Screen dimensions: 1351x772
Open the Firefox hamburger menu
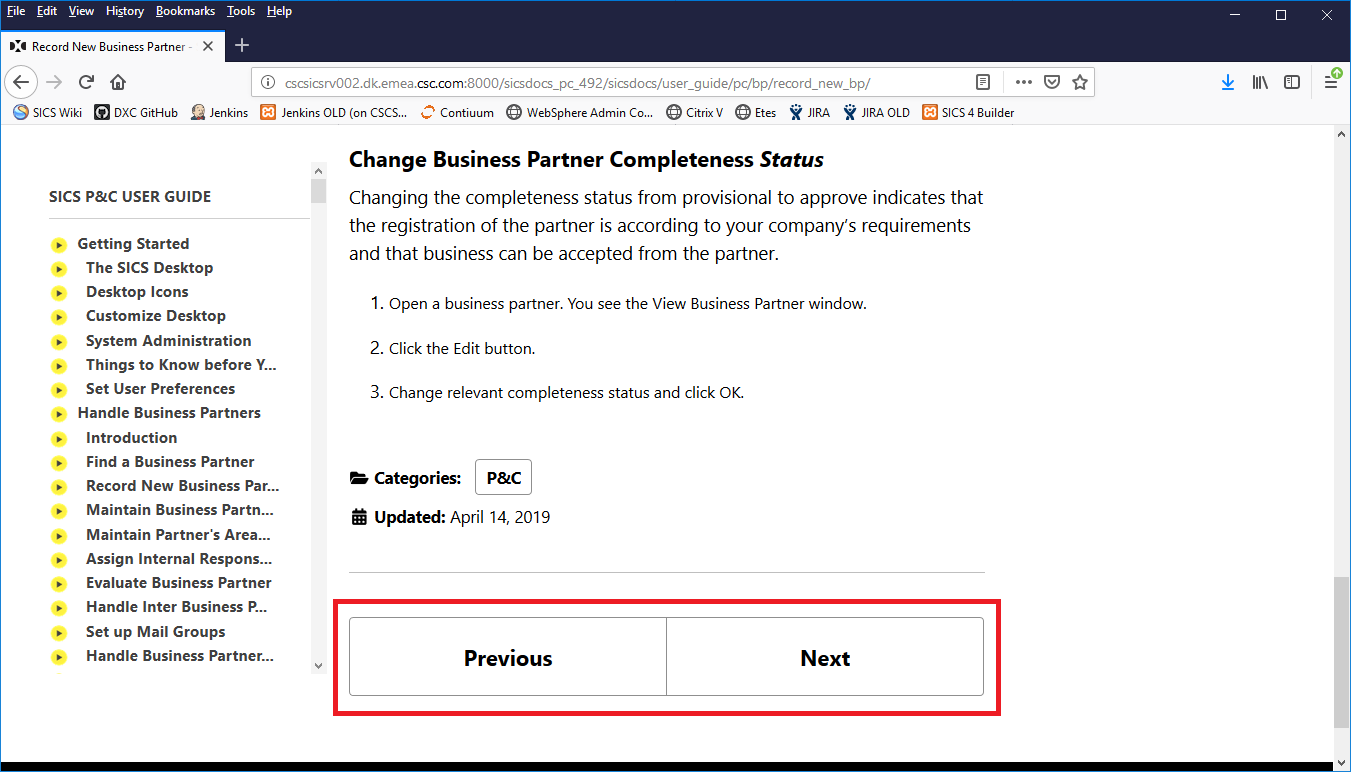pos(1332,82)
